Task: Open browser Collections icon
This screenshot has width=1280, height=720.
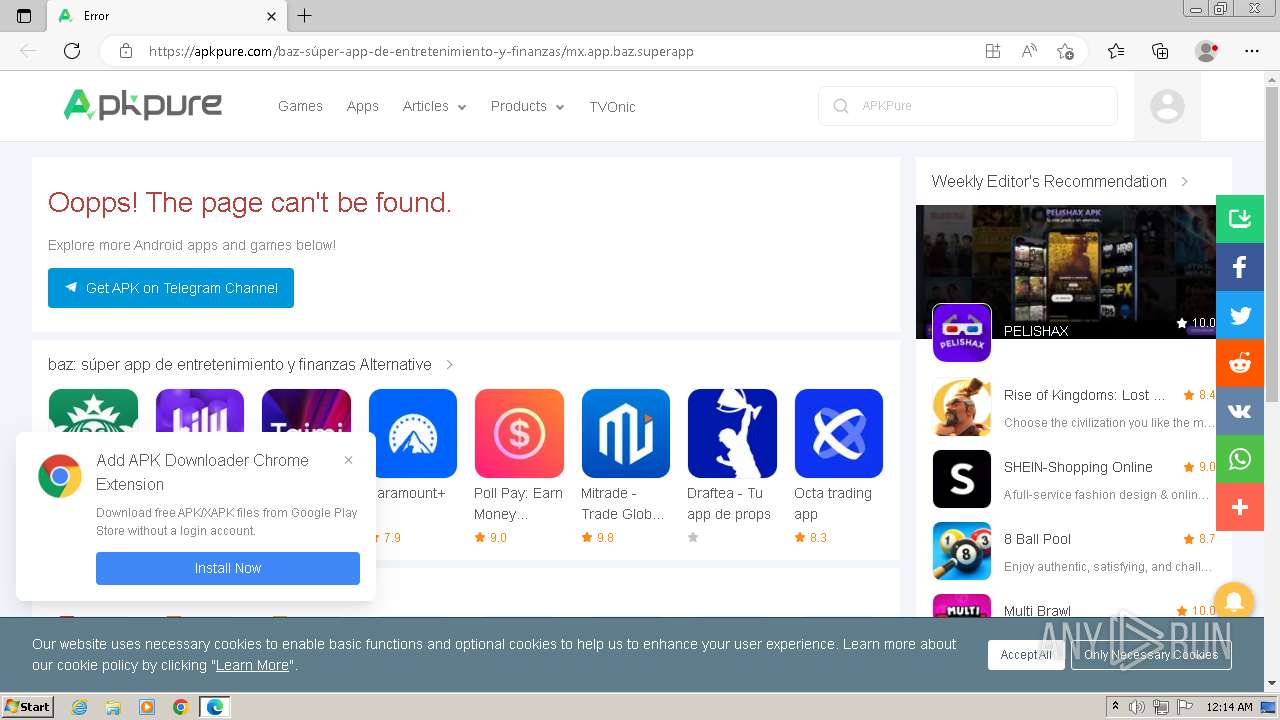Action: point(1161,51)
